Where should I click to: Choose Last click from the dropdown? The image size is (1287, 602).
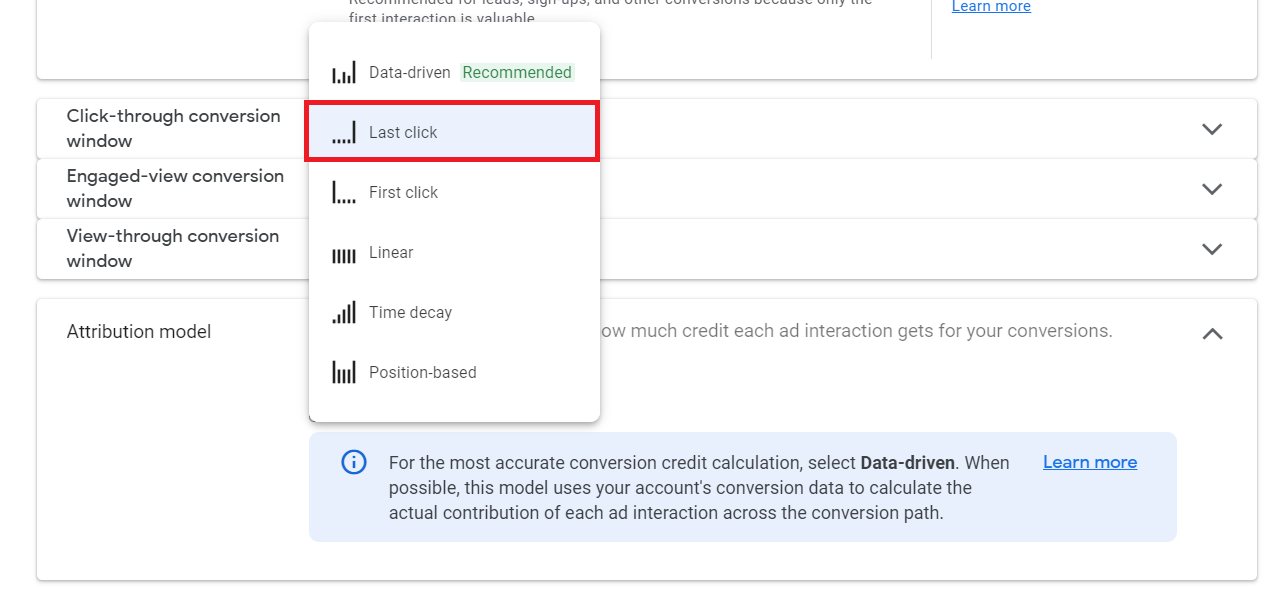pos(454,132)
